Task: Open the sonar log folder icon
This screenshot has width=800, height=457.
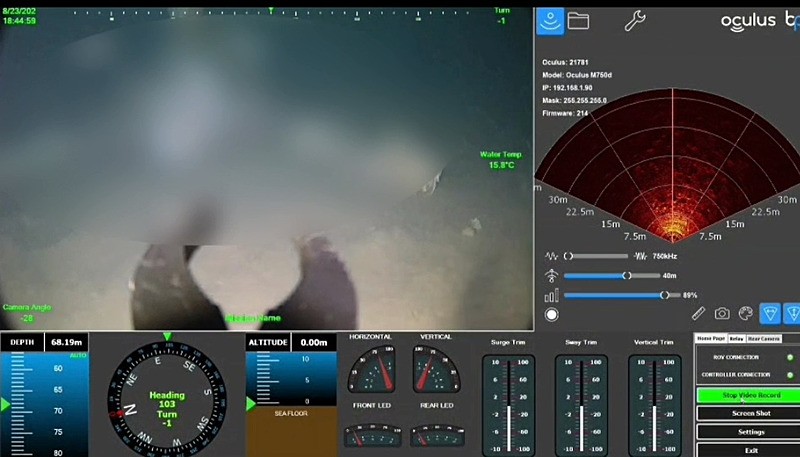Action: point(578,20)
